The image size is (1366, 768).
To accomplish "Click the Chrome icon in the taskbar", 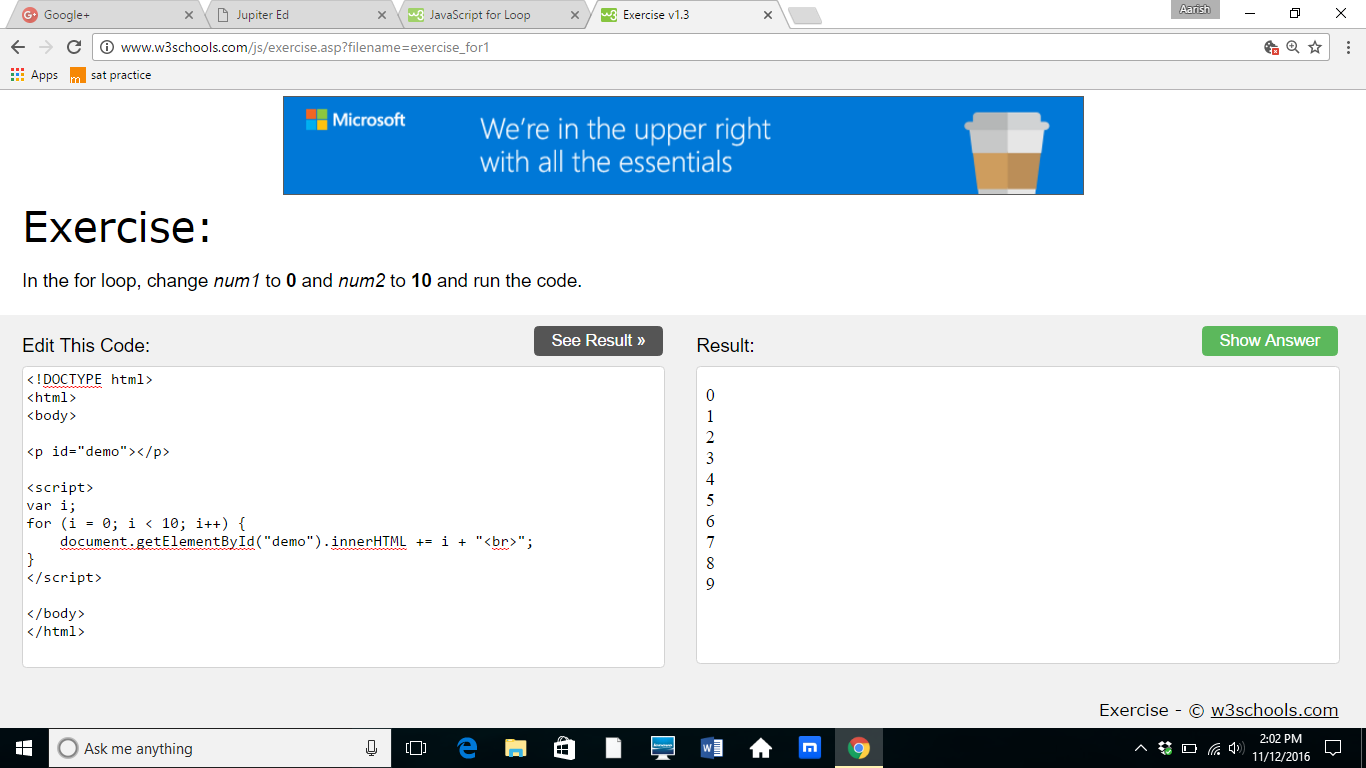I will (858, 748).
